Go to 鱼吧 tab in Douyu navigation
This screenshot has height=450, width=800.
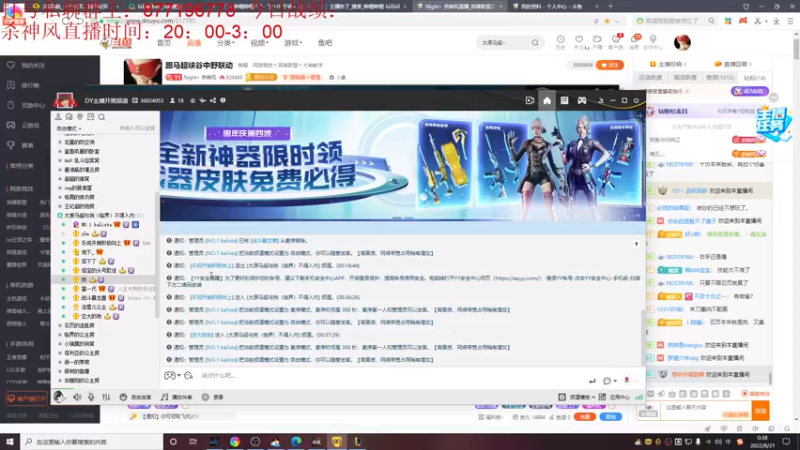point(325,43)
